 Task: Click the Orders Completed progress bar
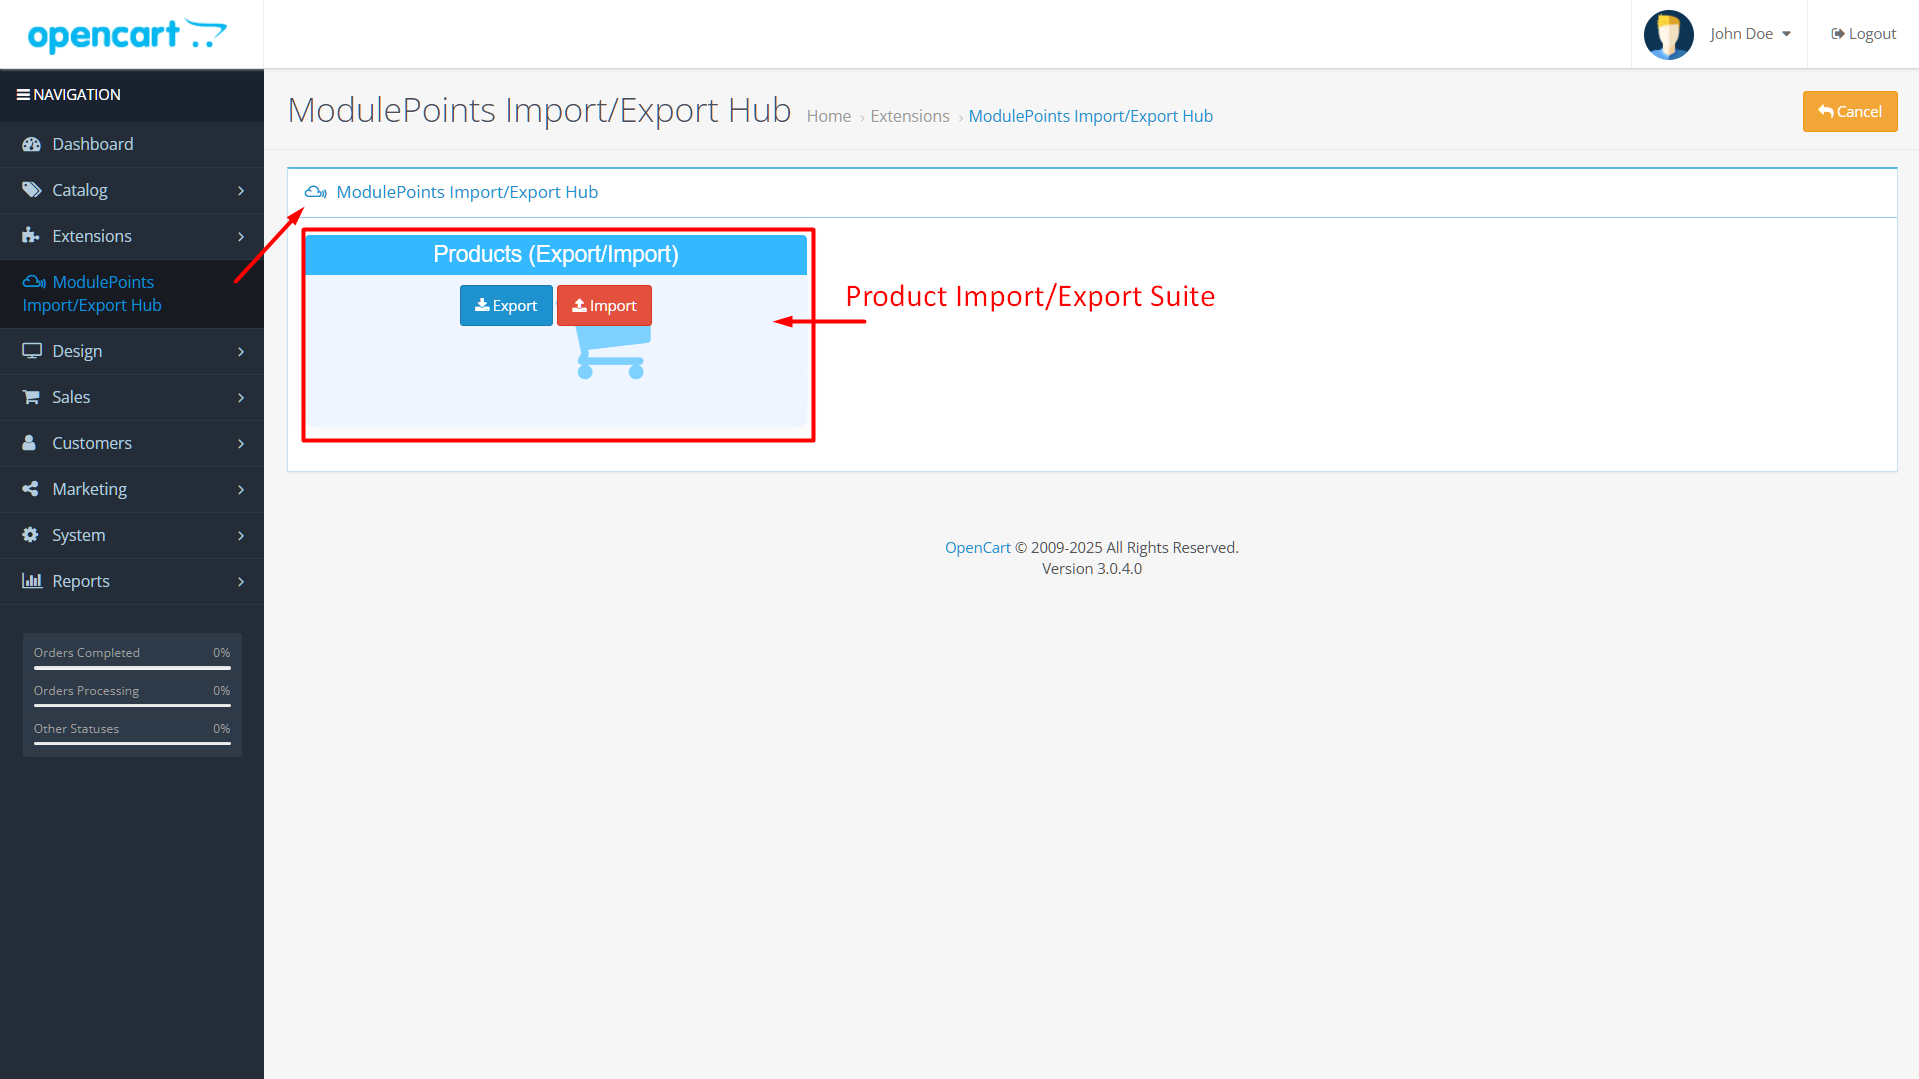pos(132,668)
